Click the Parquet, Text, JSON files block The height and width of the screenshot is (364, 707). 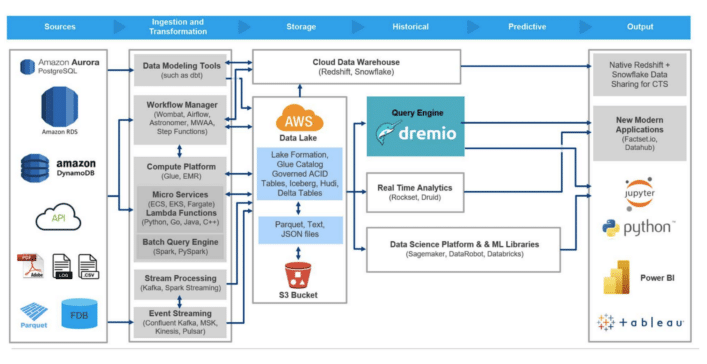click(x=300, y=230)
